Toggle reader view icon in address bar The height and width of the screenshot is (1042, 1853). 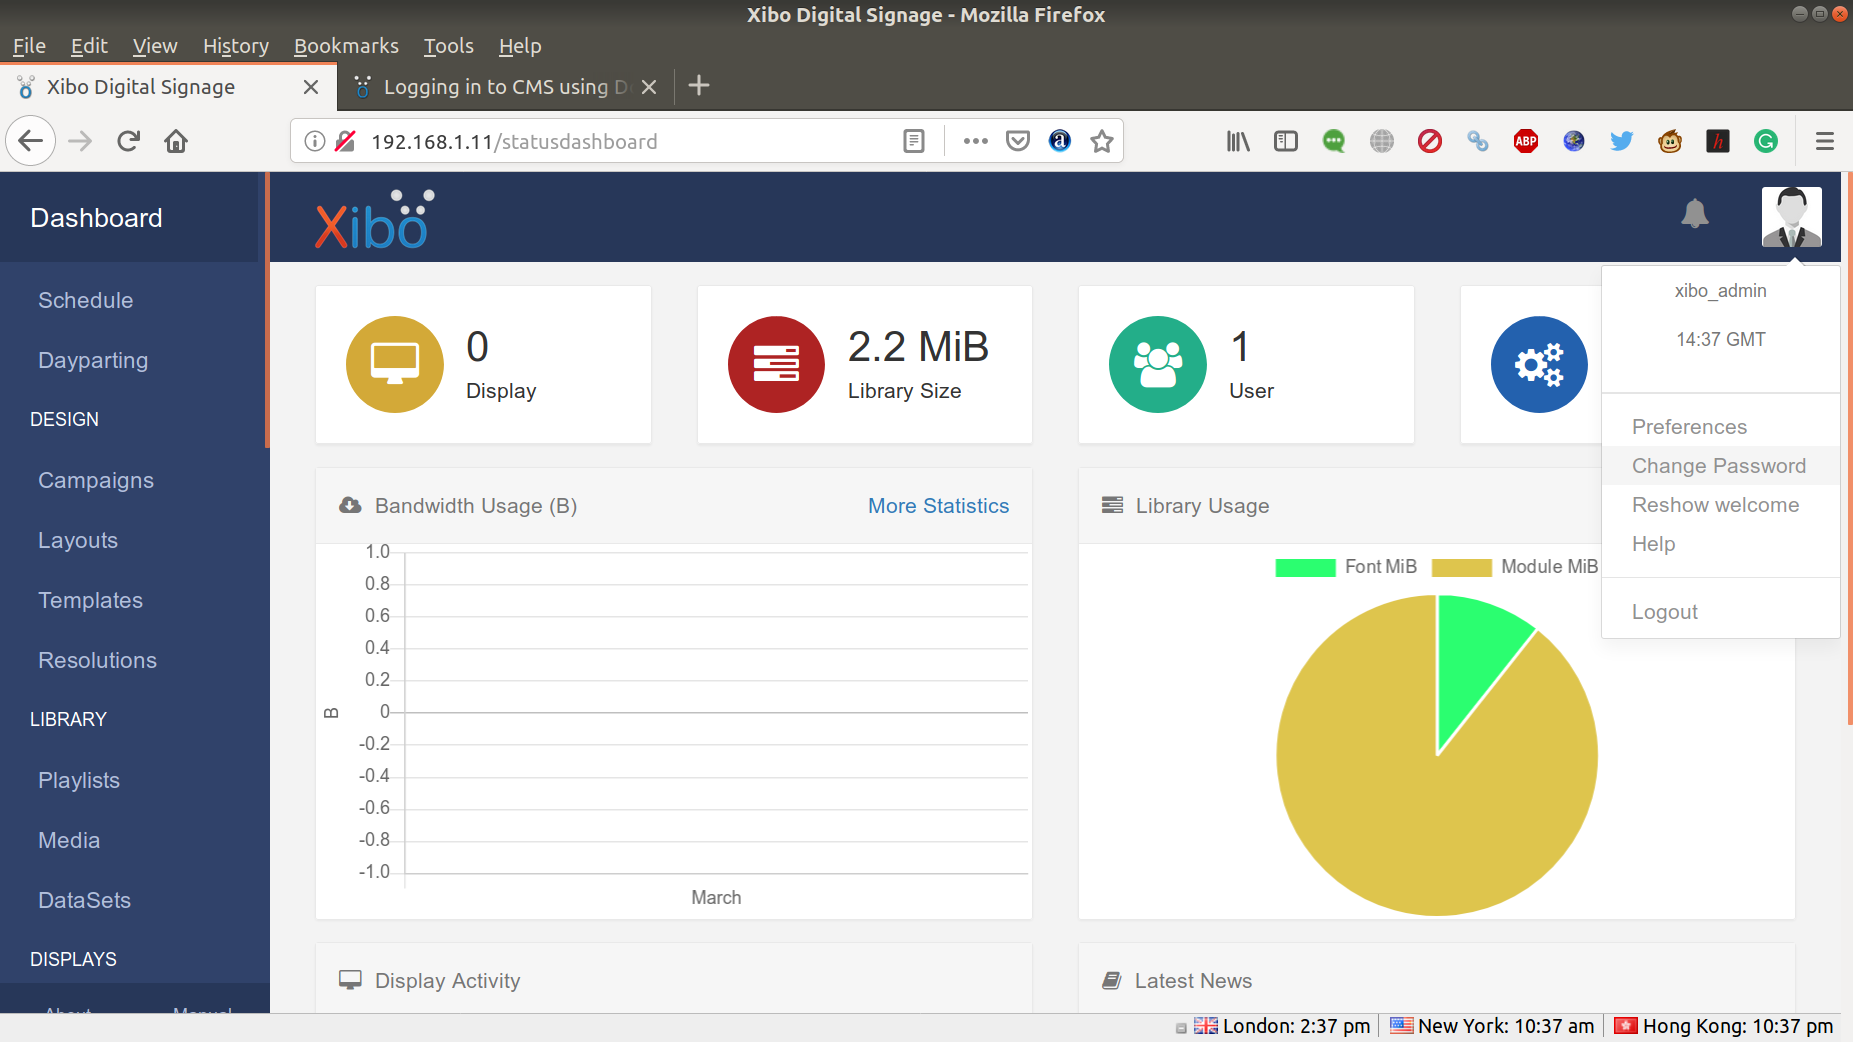[x=914, y=141]
